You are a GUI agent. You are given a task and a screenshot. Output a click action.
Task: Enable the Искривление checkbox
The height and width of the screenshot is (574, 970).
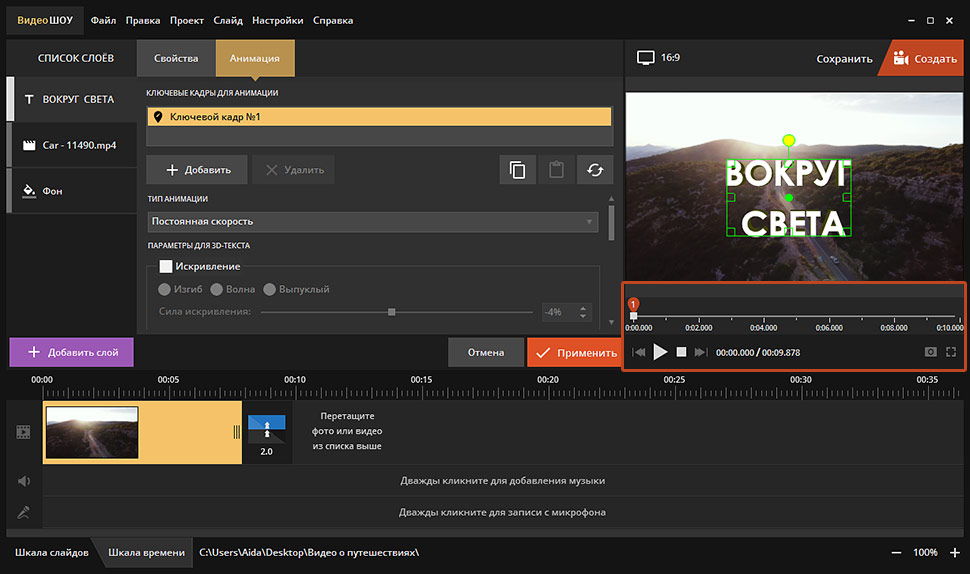(166, 266)
